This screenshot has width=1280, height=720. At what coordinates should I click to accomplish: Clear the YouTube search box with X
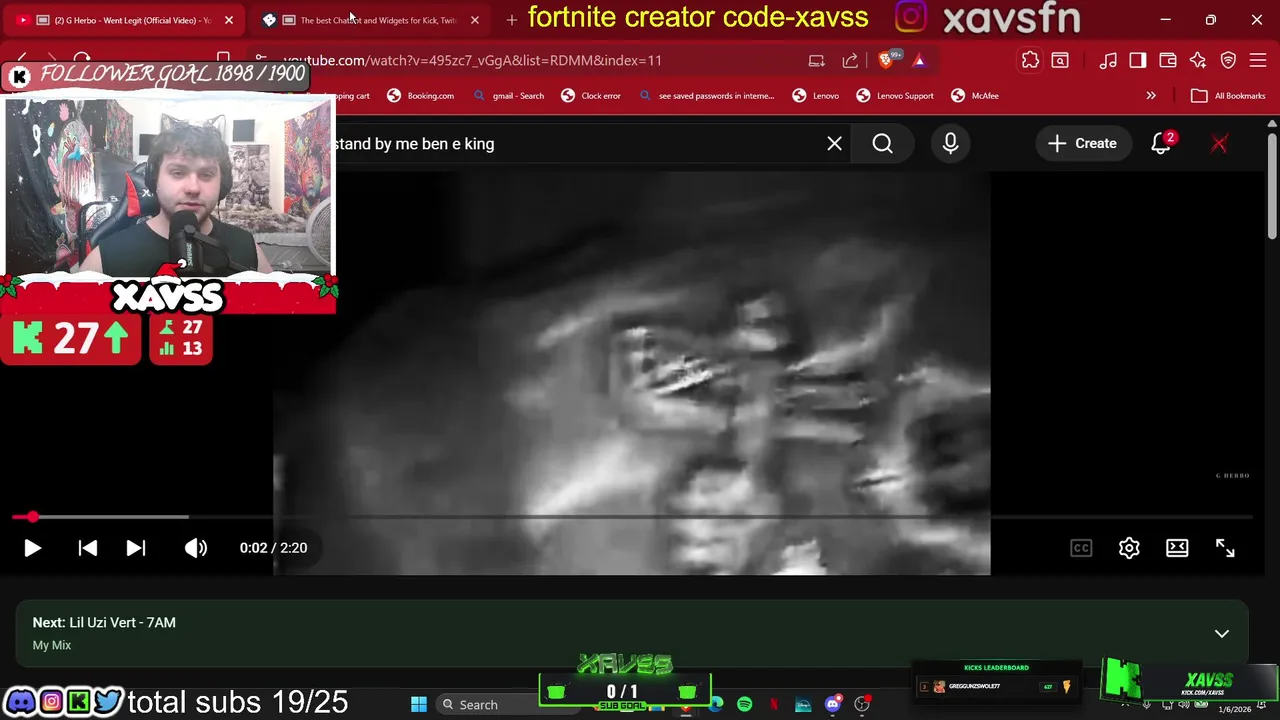[834, 144]
